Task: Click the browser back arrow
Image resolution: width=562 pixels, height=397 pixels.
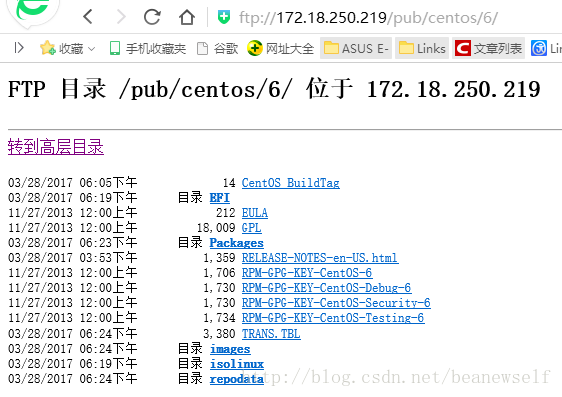Action: coord(88,17)
